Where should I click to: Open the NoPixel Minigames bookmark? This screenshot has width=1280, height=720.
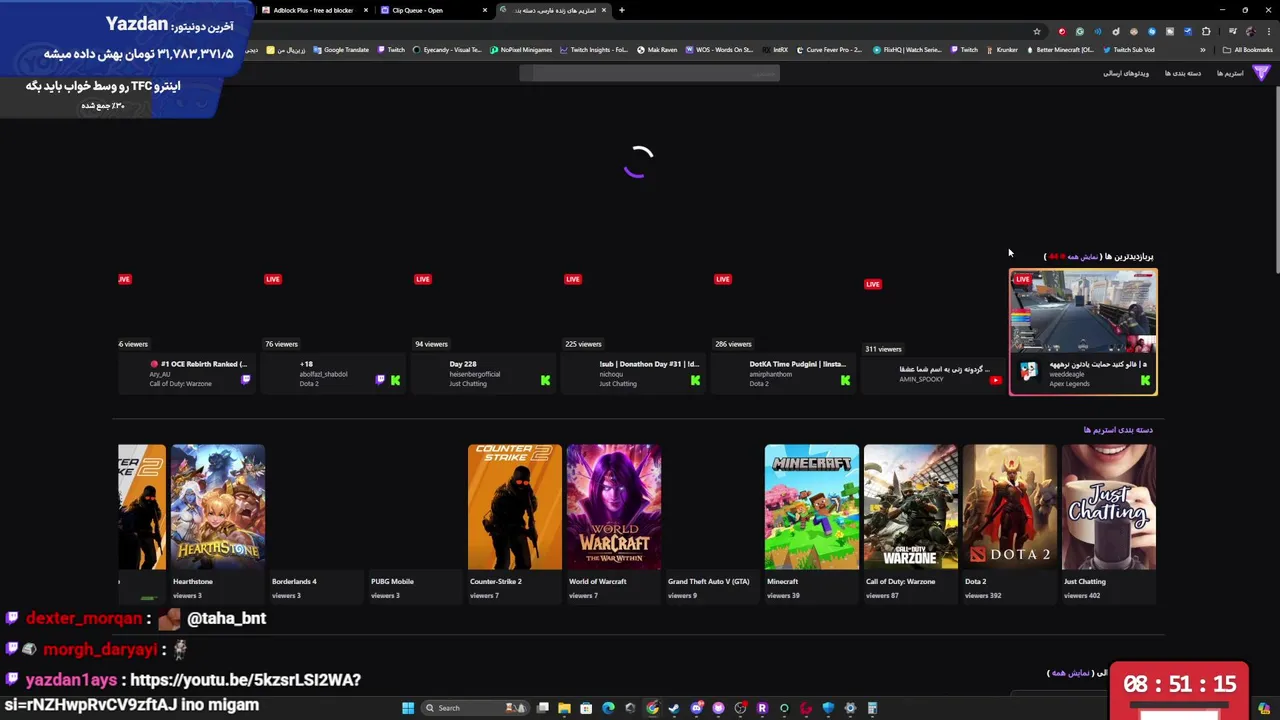521,50
